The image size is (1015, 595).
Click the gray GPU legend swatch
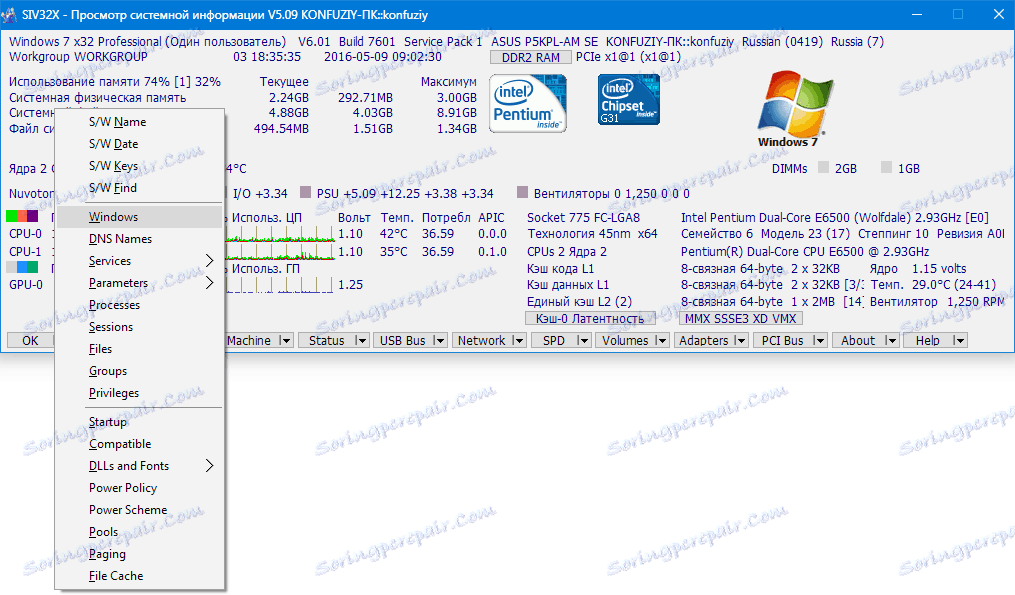(x=12, y=267)
